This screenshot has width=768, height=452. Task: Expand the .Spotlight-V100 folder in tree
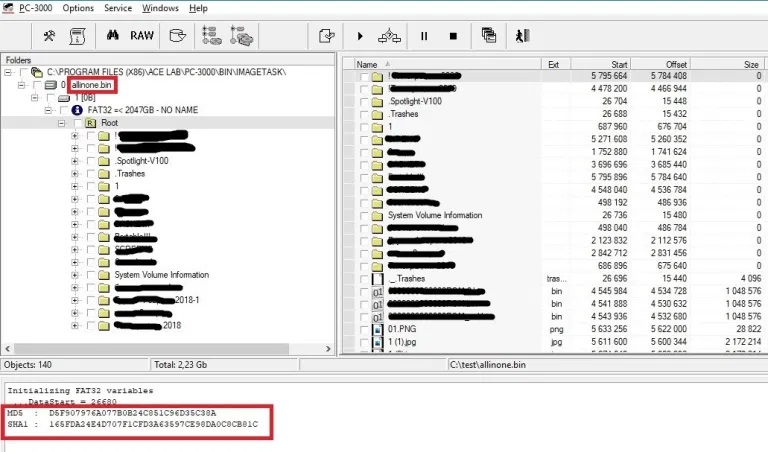(74, 161)
